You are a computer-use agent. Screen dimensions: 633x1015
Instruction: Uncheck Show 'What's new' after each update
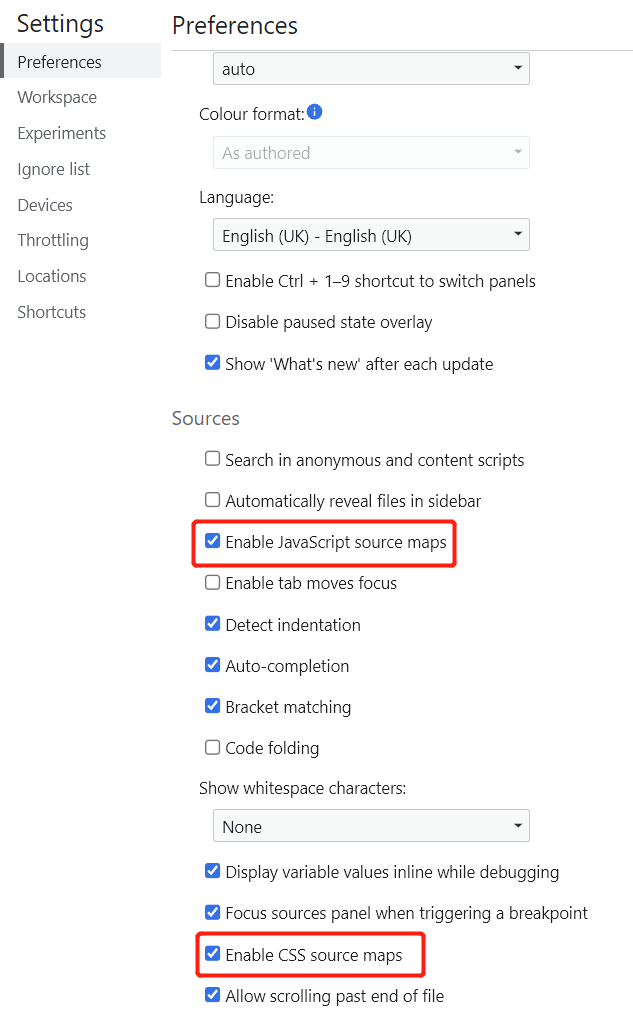tap(212, 362)
